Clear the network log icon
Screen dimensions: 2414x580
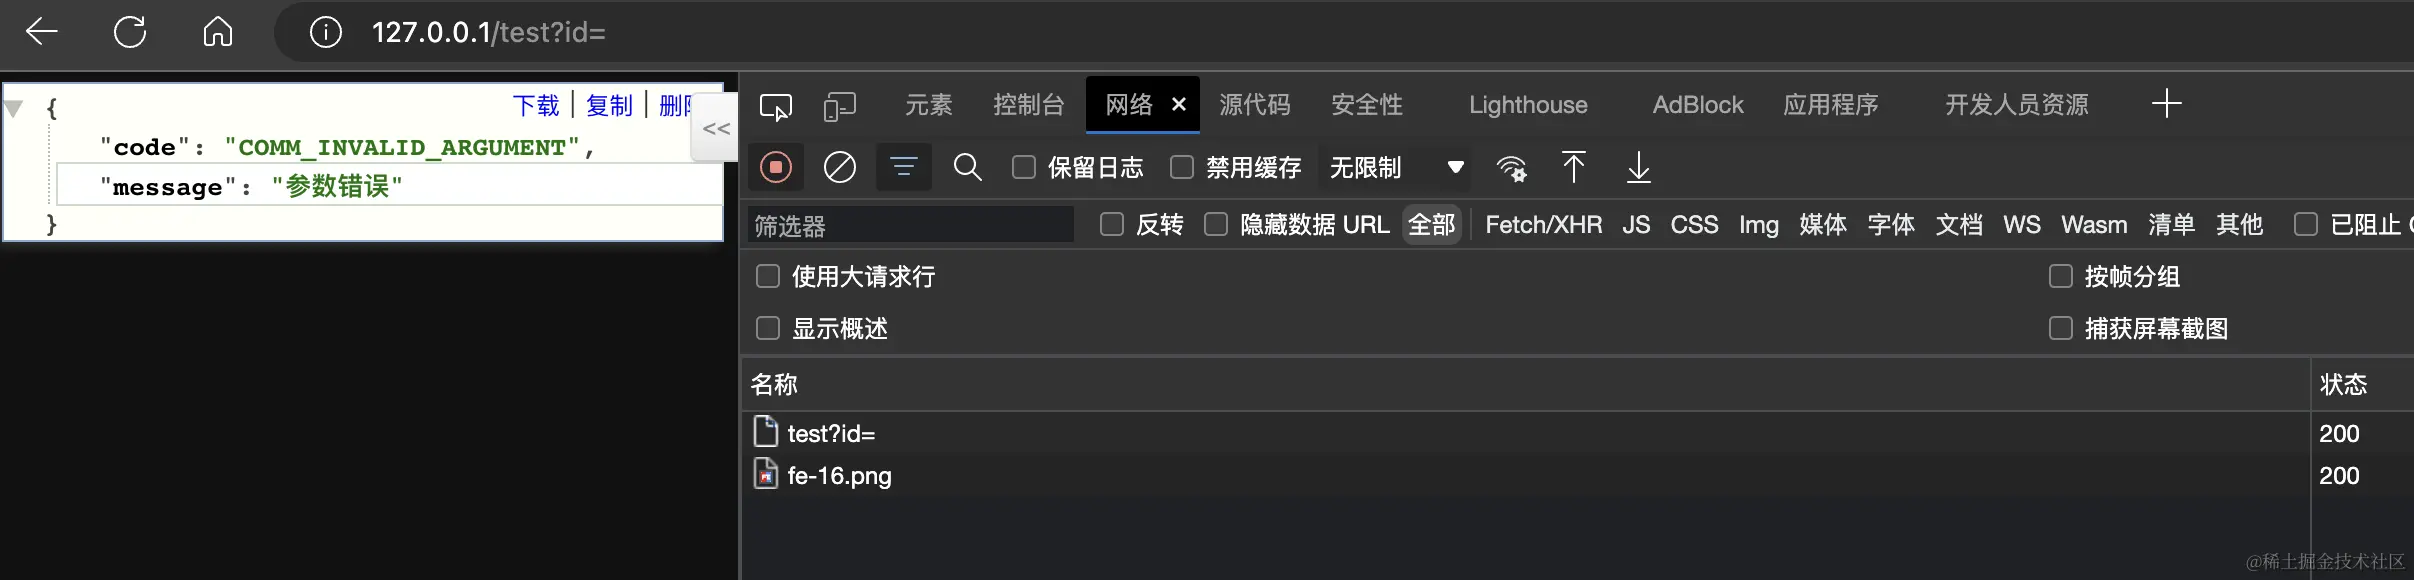[839, 167]
